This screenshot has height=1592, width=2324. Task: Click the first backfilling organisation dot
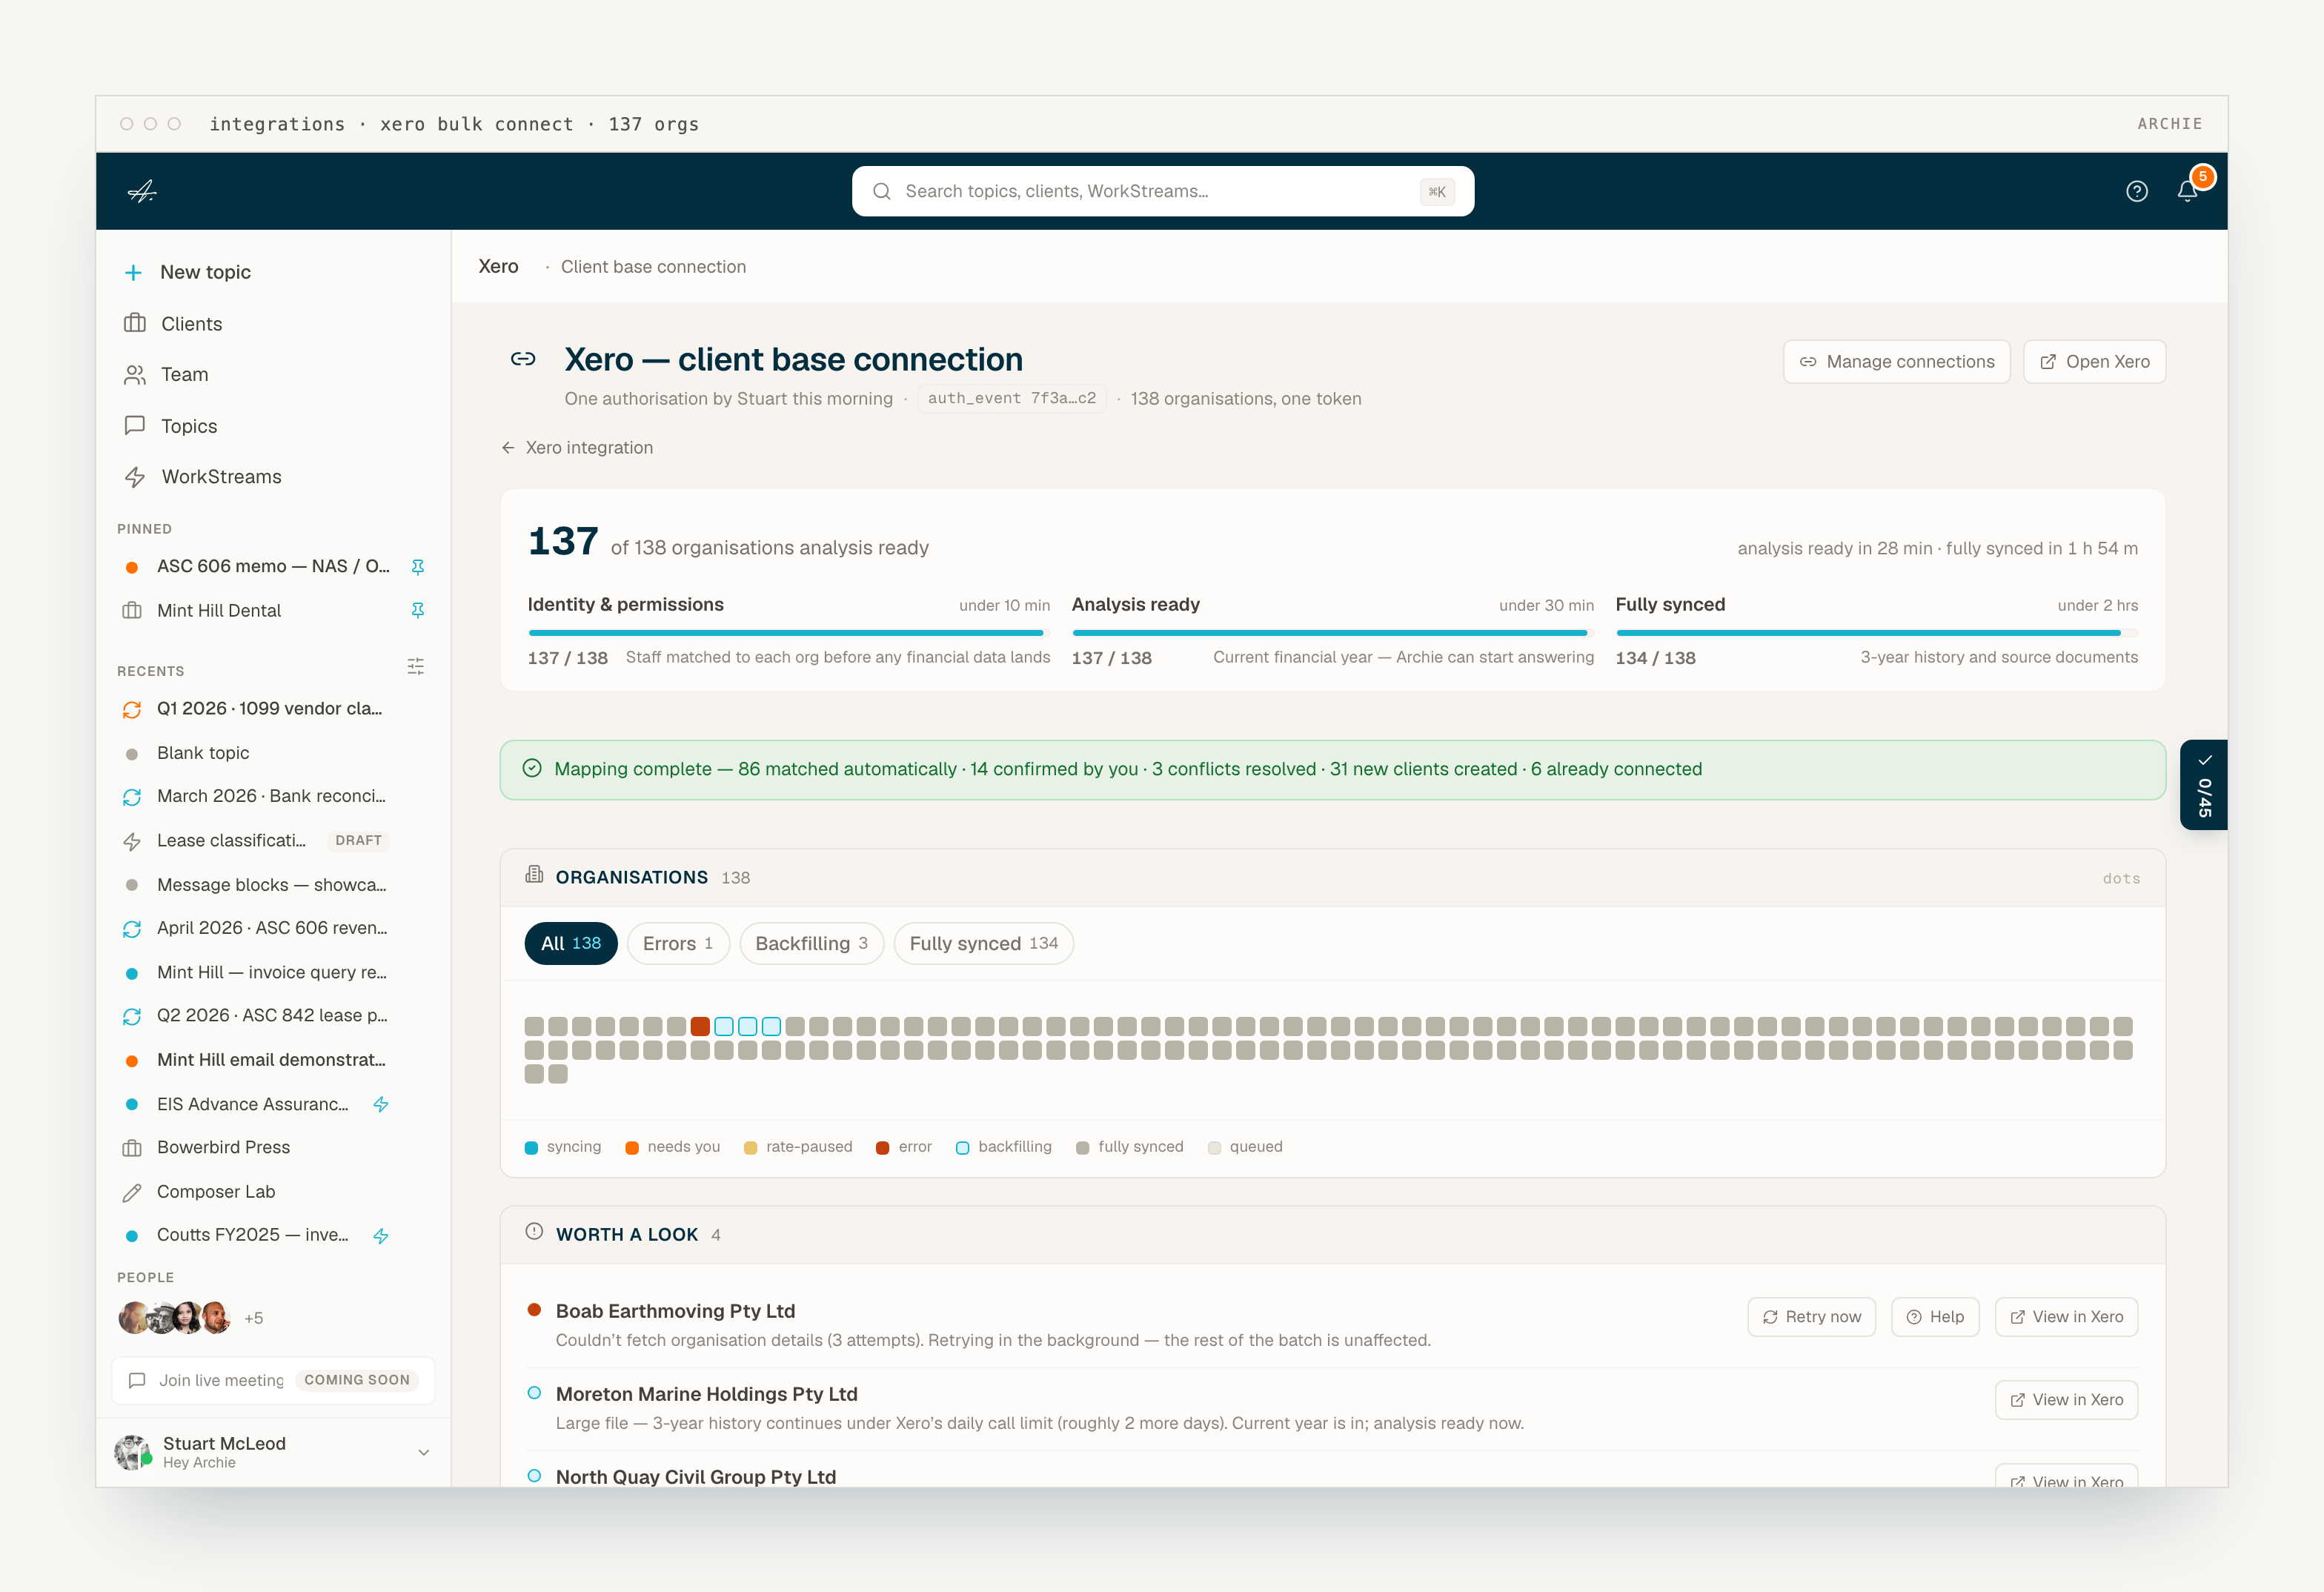coord(724,1026)
